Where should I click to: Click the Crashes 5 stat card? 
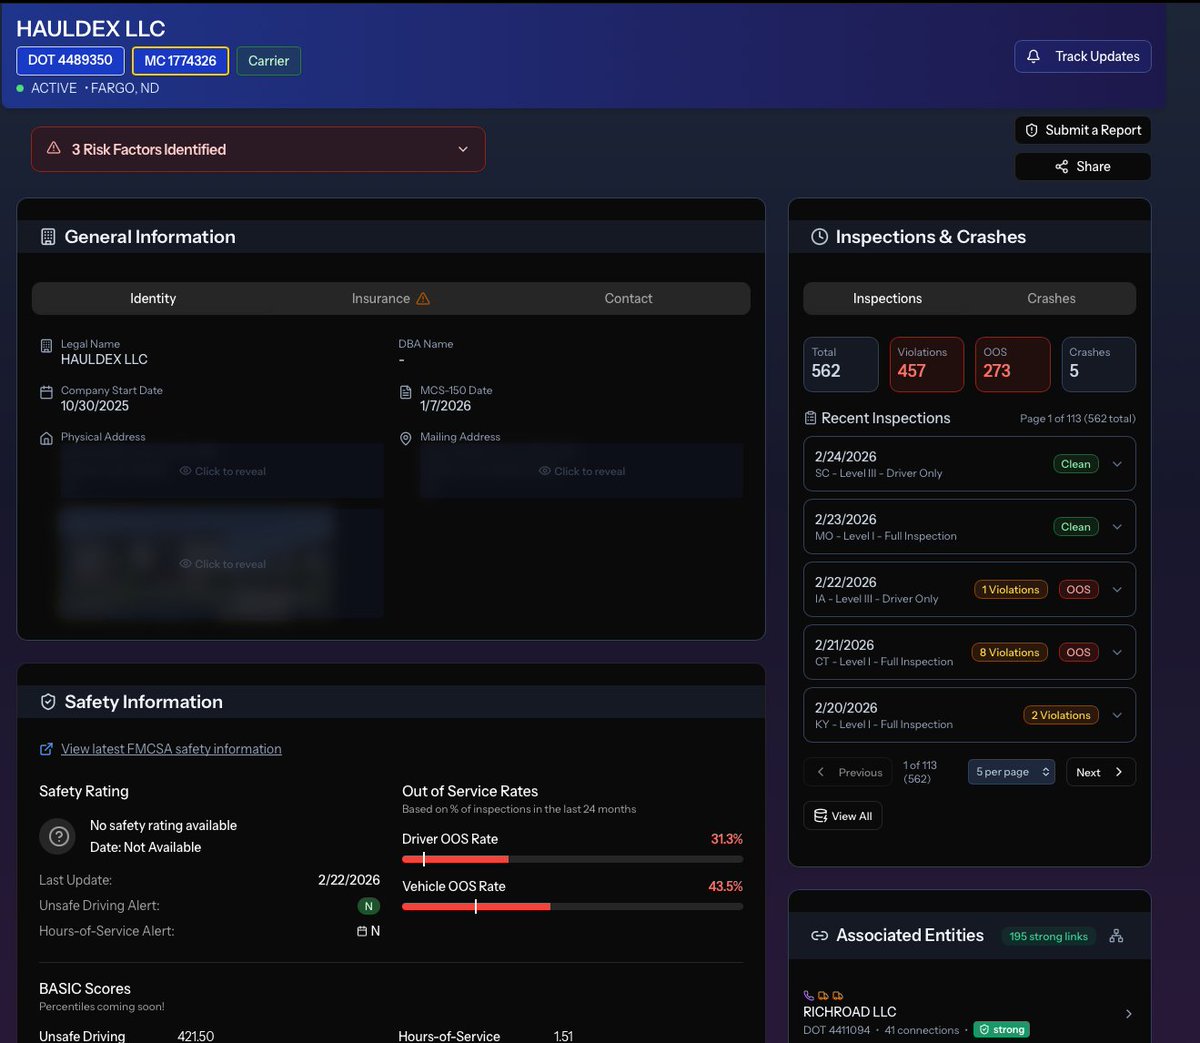[1098, 364]
